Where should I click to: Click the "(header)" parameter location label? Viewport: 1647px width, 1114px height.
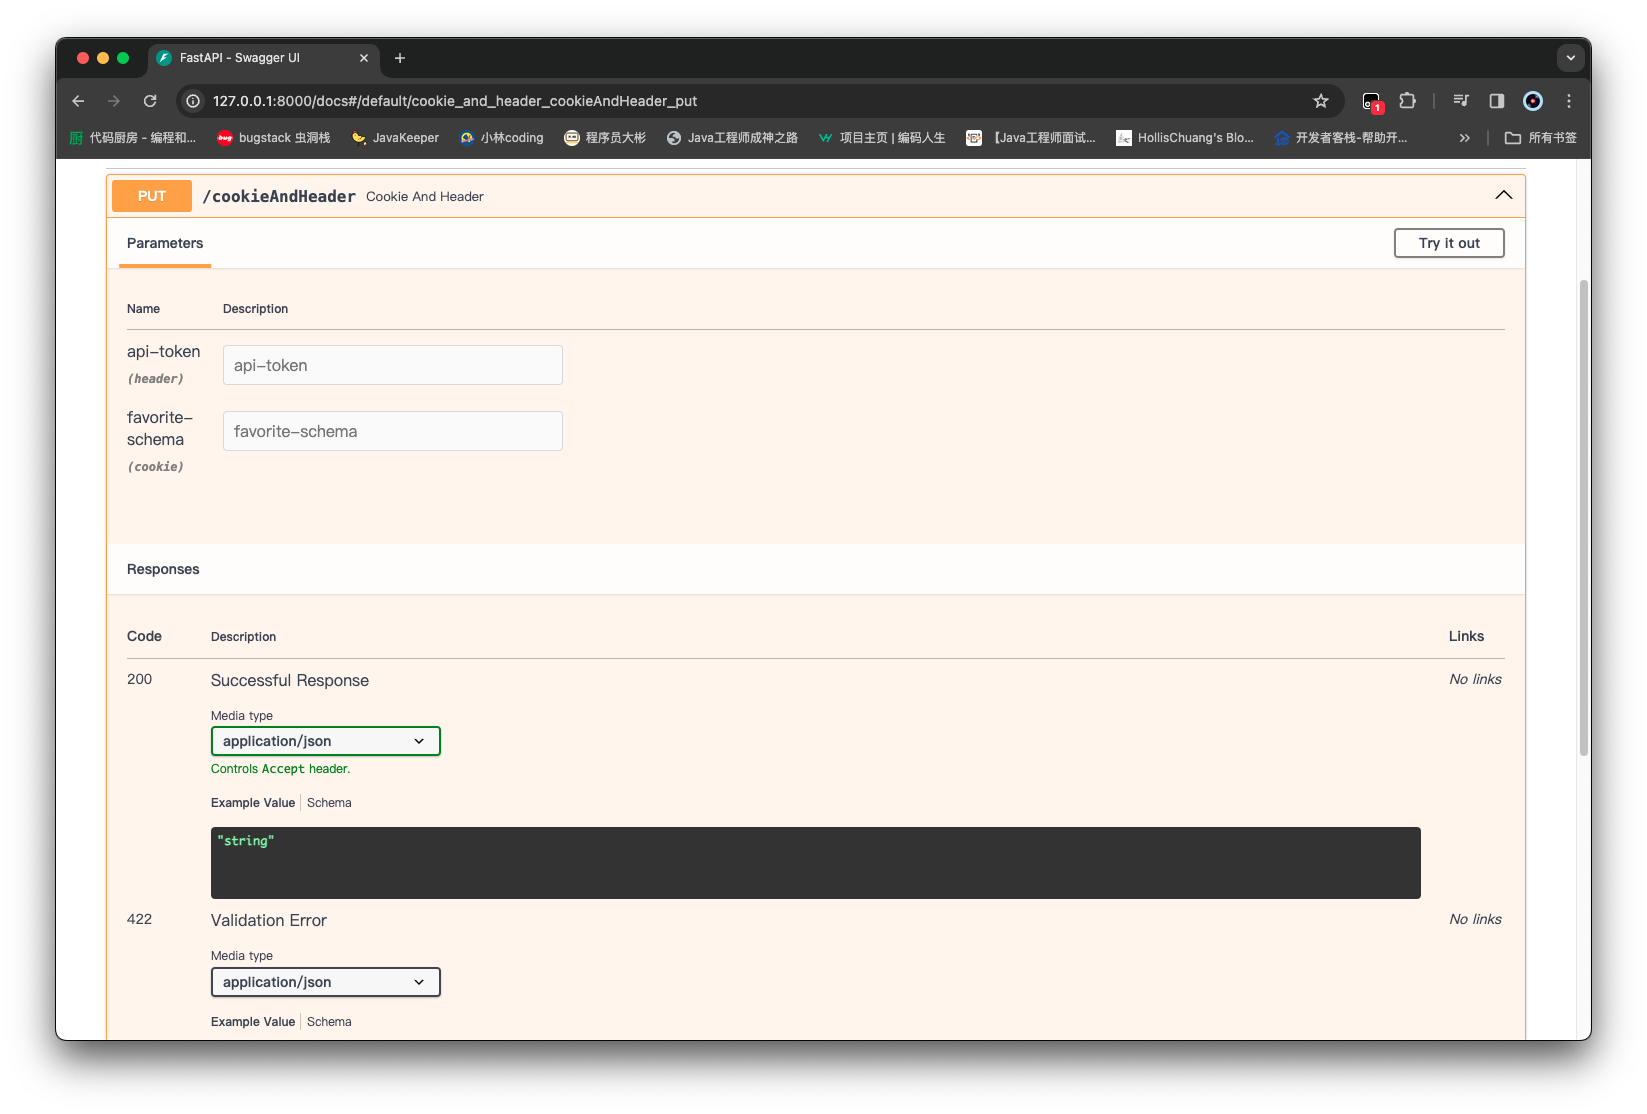click(x=156, y=379)
